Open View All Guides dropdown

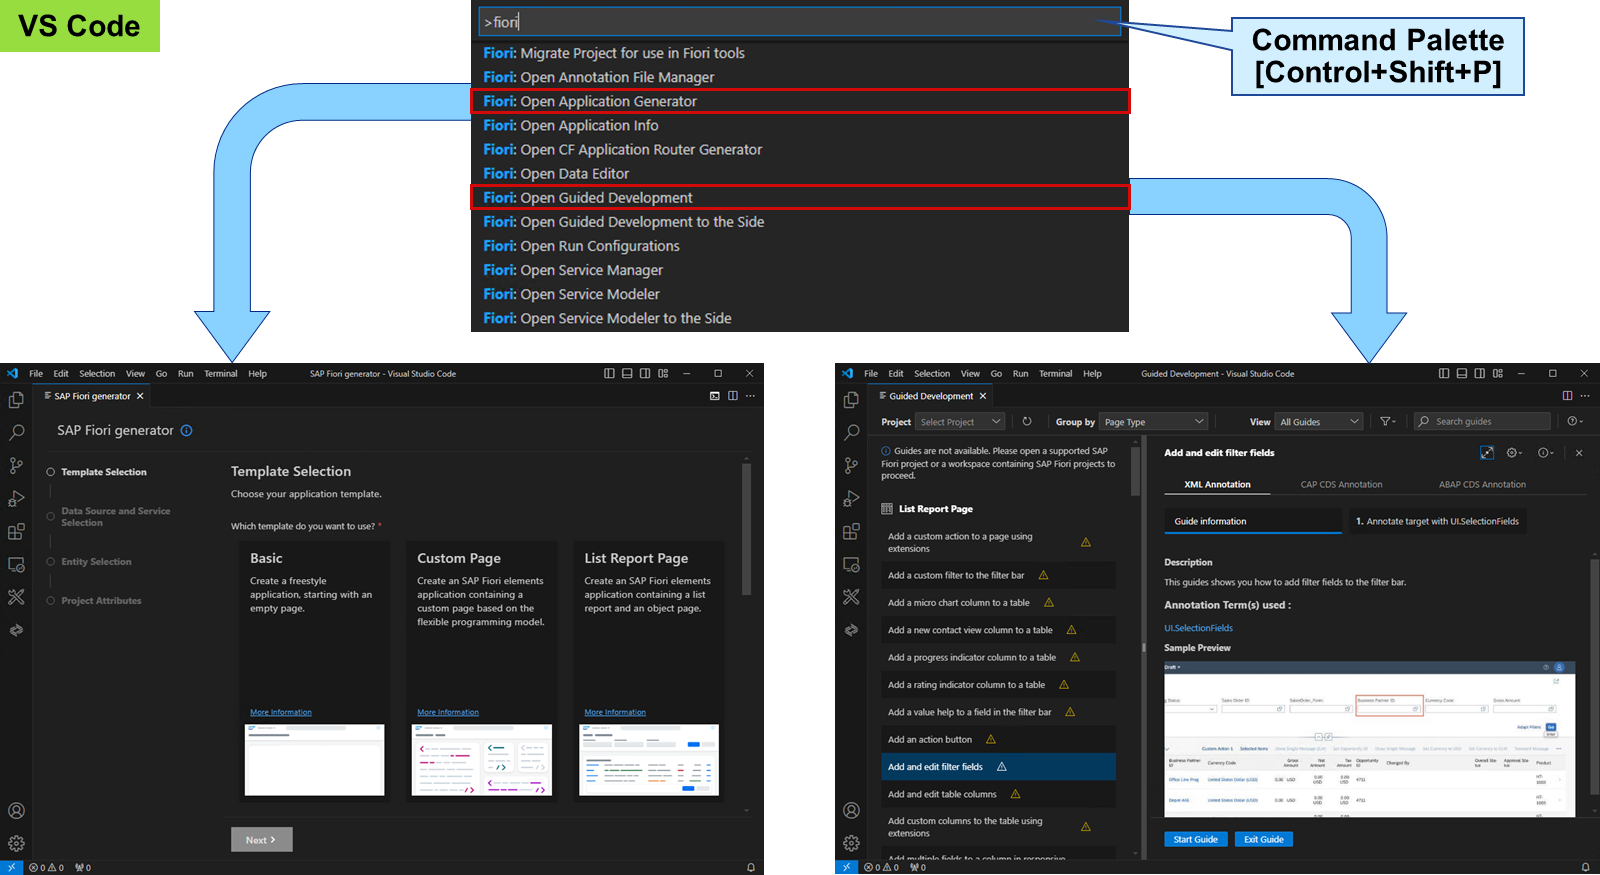[1320, 422]
